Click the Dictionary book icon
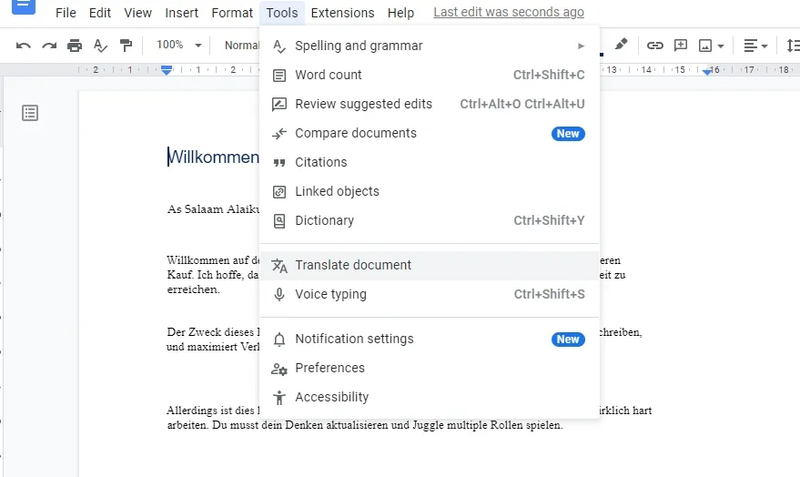800x477 pixels. click(x=279, y=221)
